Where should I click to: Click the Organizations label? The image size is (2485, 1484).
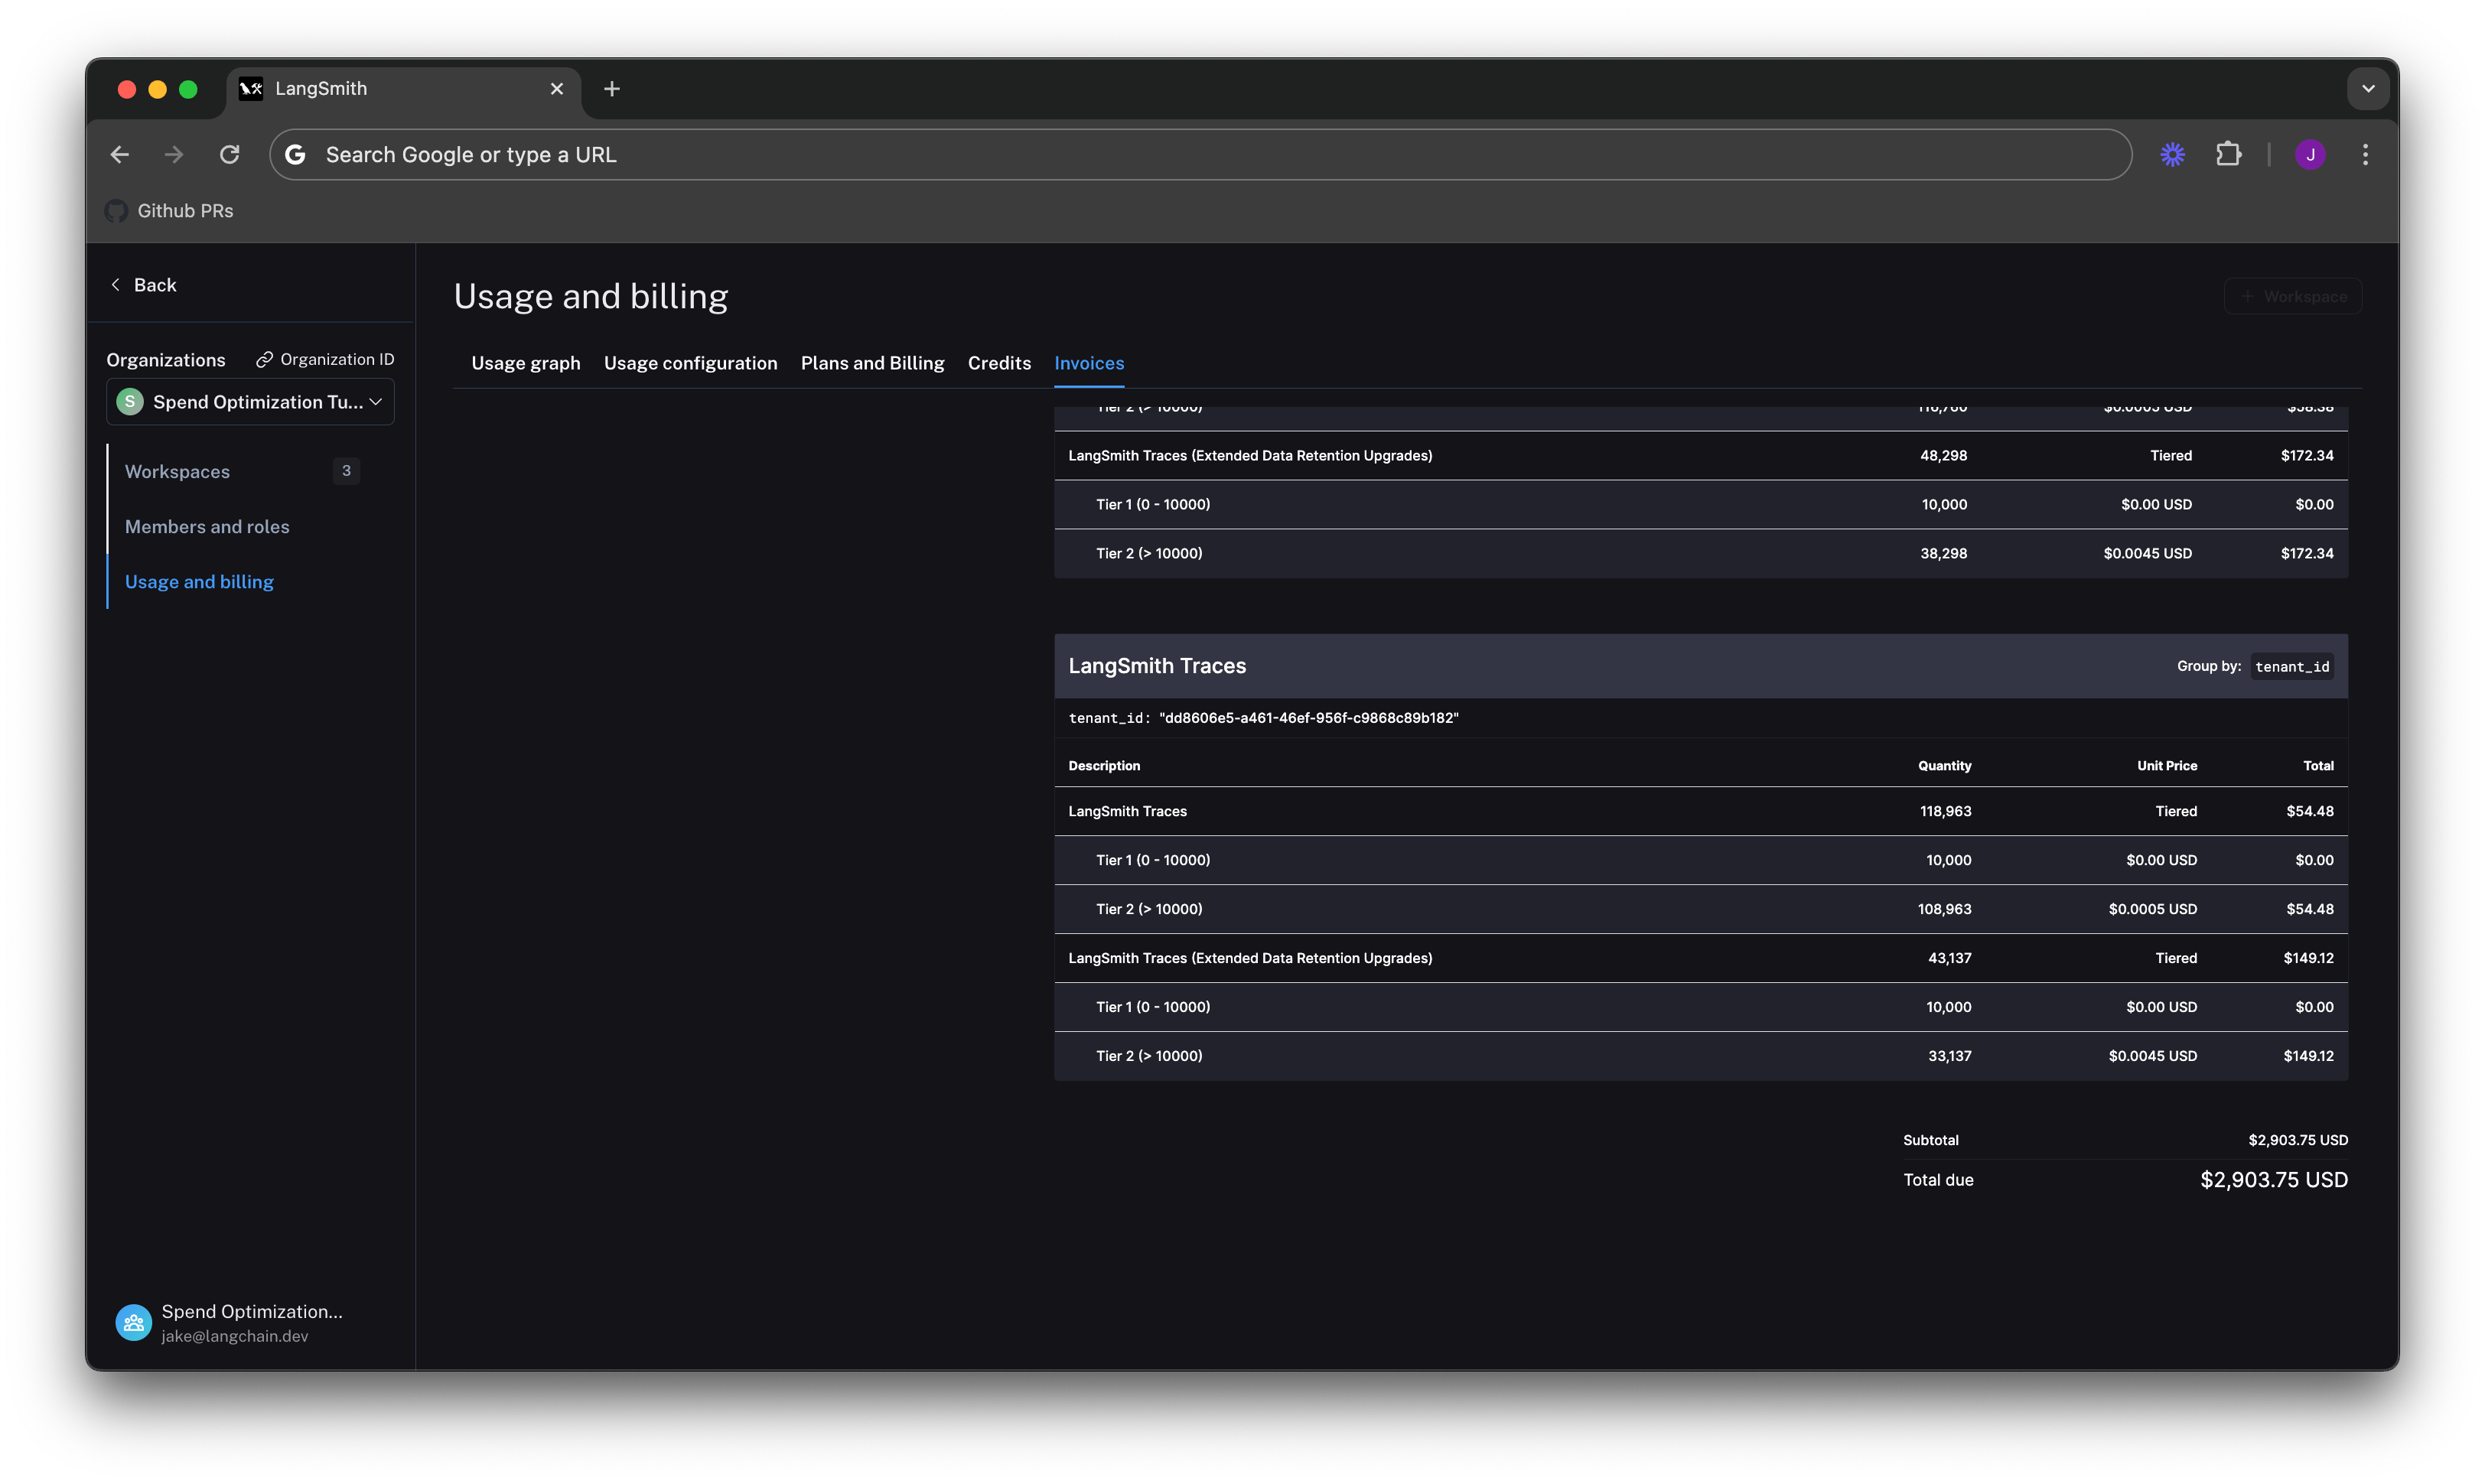[166, 360]
